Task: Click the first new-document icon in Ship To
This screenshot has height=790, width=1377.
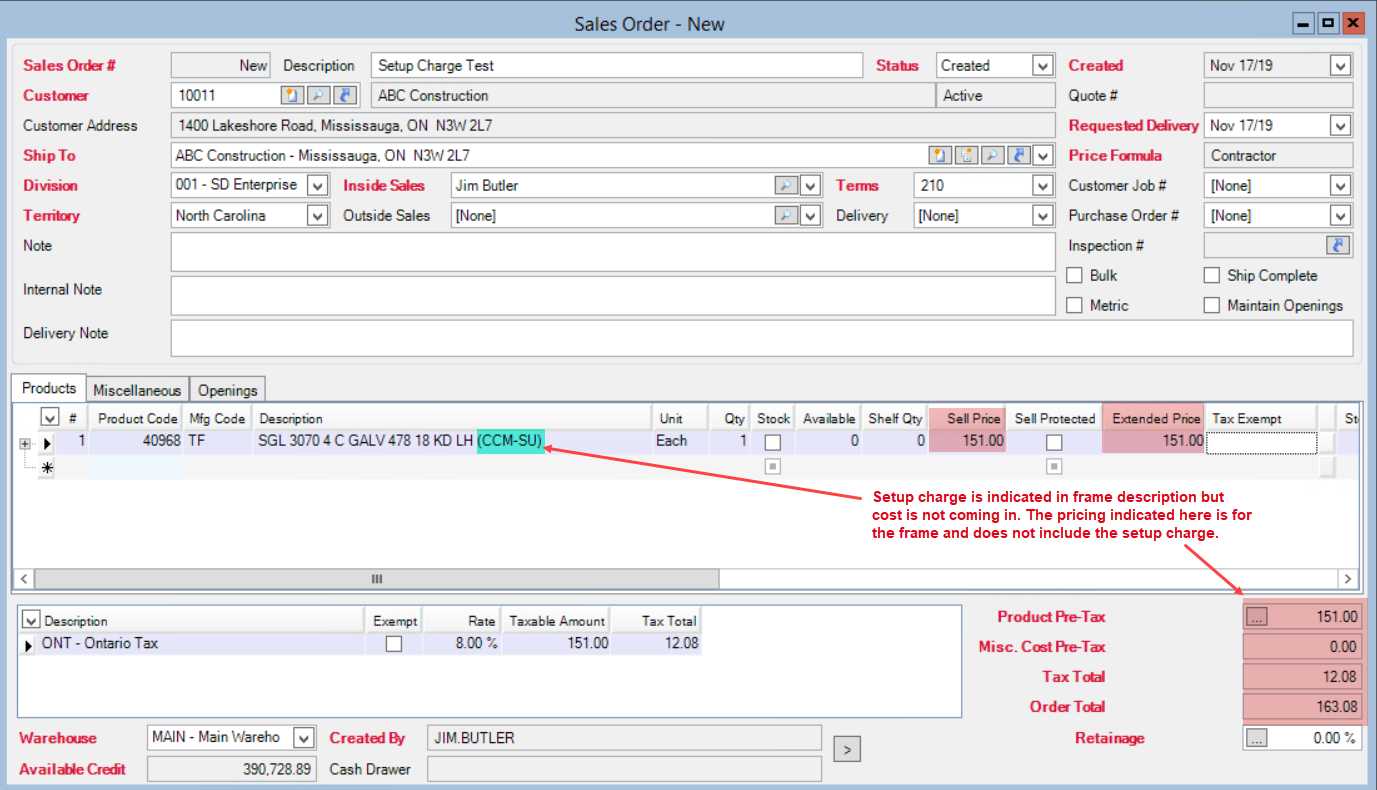Action: 940,156
